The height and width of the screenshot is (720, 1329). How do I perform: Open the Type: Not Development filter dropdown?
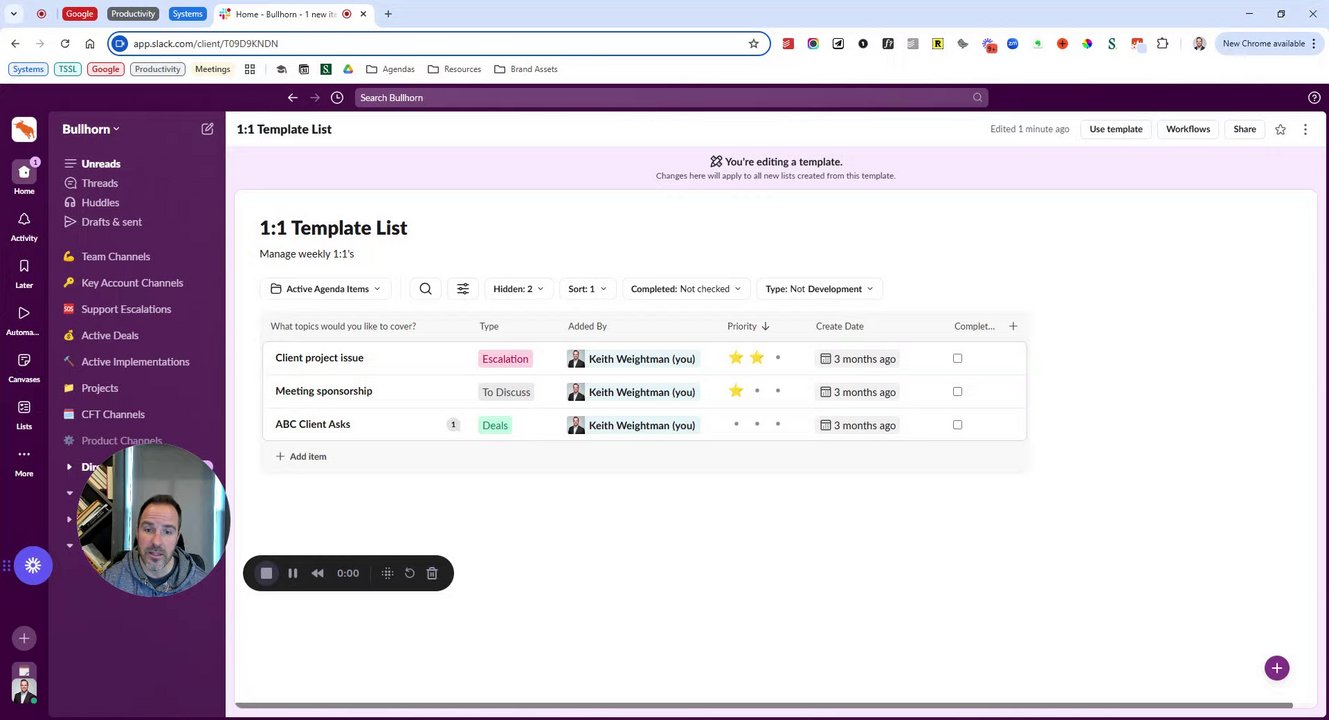point(819,289)
